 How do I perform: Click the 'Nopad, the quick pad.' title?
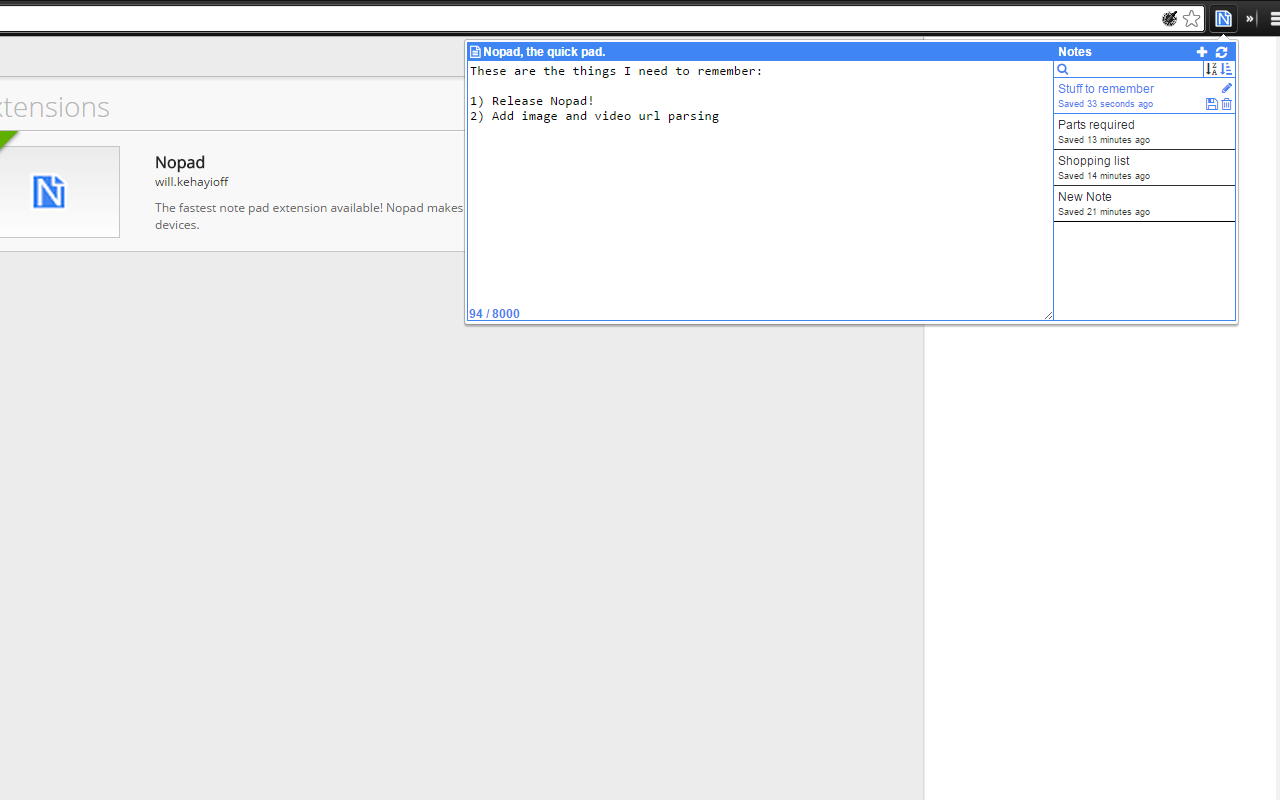point(544,52)
